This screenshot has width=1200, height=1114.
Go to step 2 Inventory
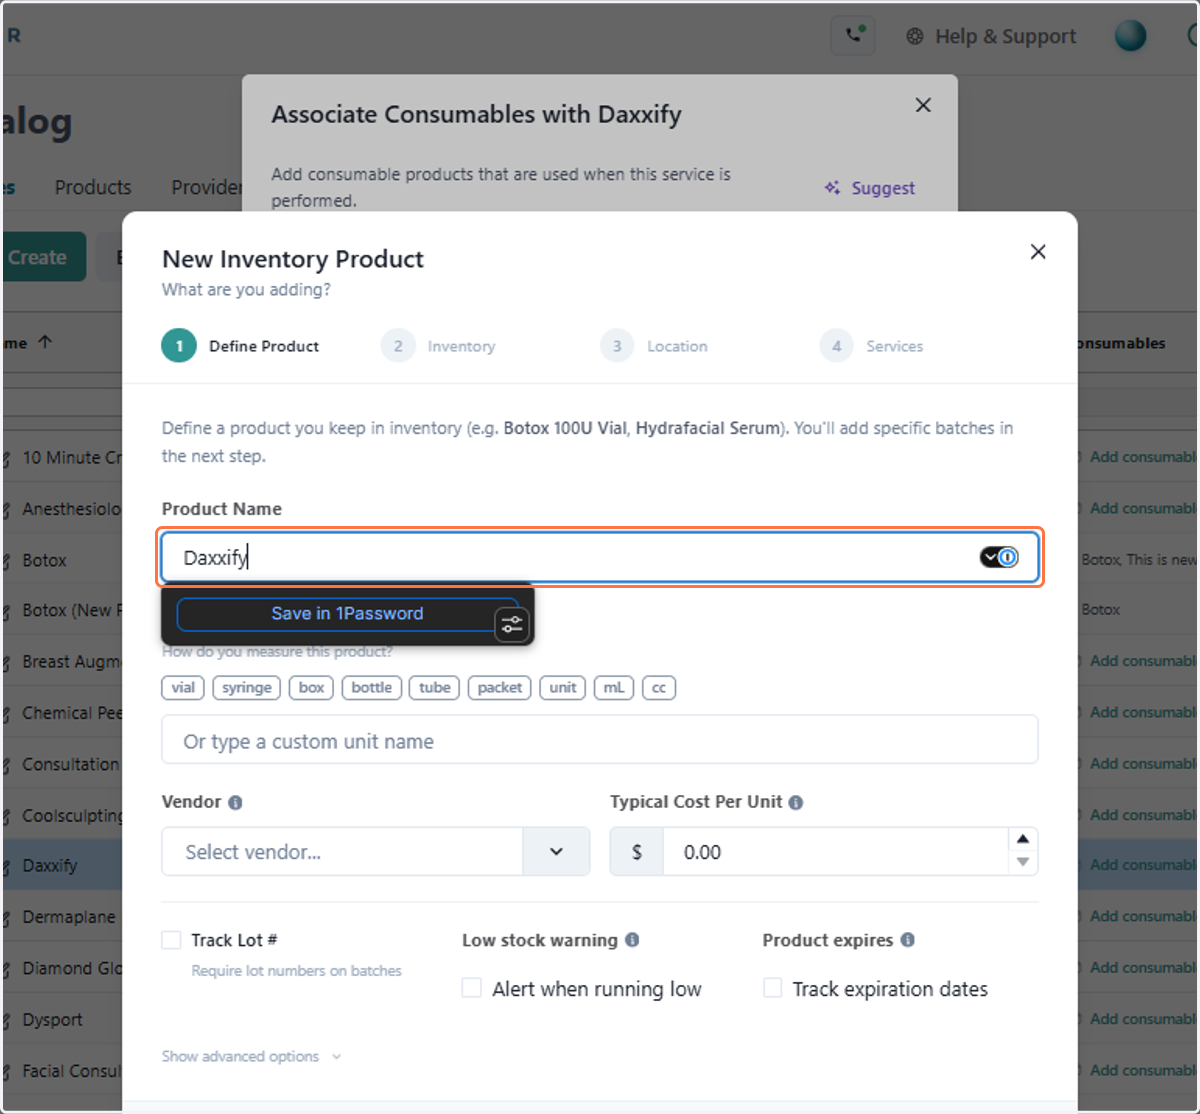point(438,346)
